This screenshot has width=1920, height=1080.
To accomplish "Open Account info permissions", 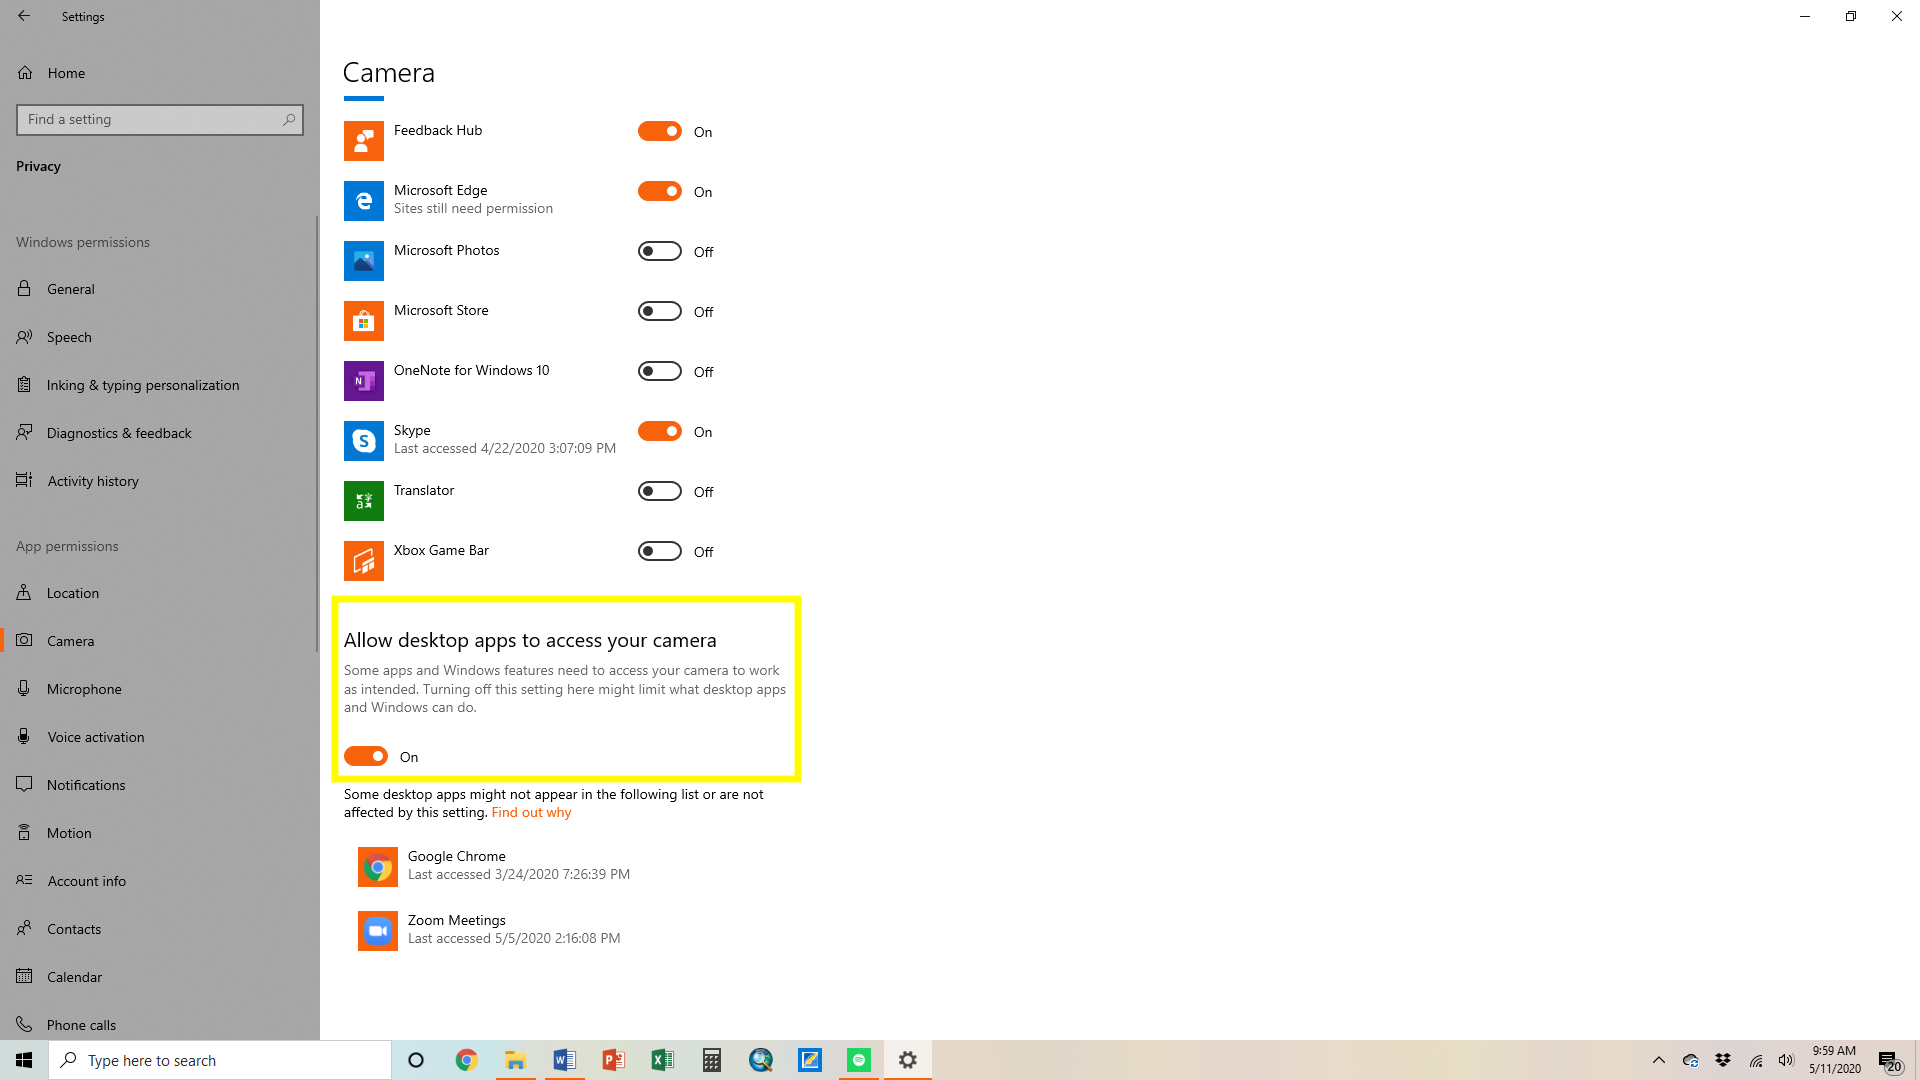I will pyautogui.click(x=160, y=881).
